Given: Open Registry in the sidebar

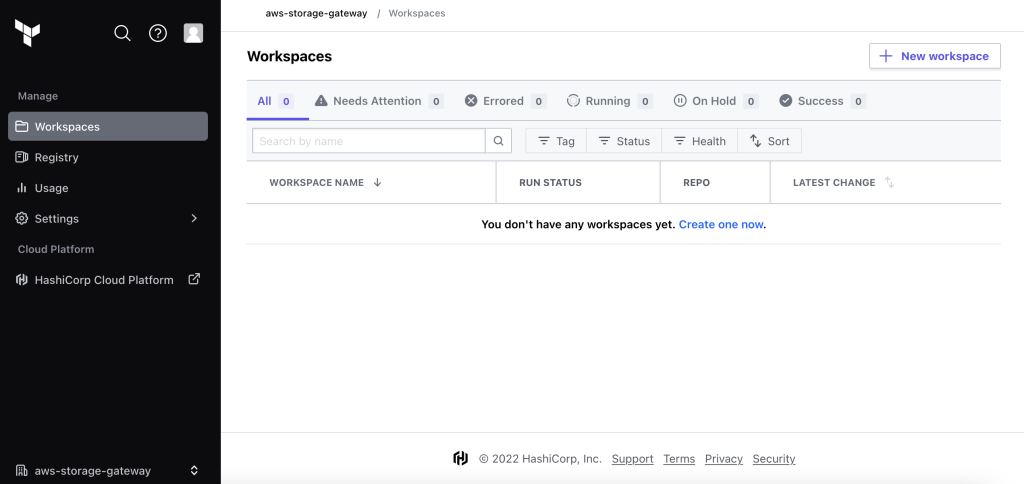Looking at the screenshot, I should click(x=108, y=157).
